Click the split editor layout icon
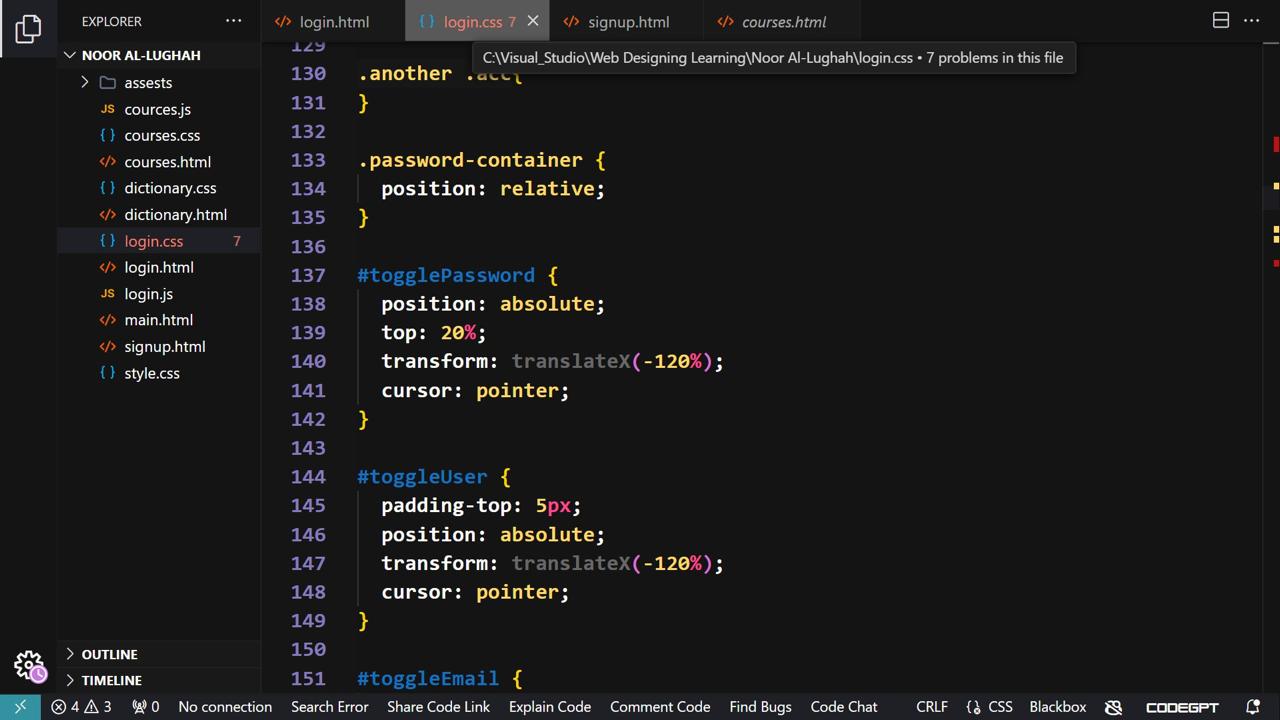This screenshot has width=1280, height=720. click(x=1221, y=21)
